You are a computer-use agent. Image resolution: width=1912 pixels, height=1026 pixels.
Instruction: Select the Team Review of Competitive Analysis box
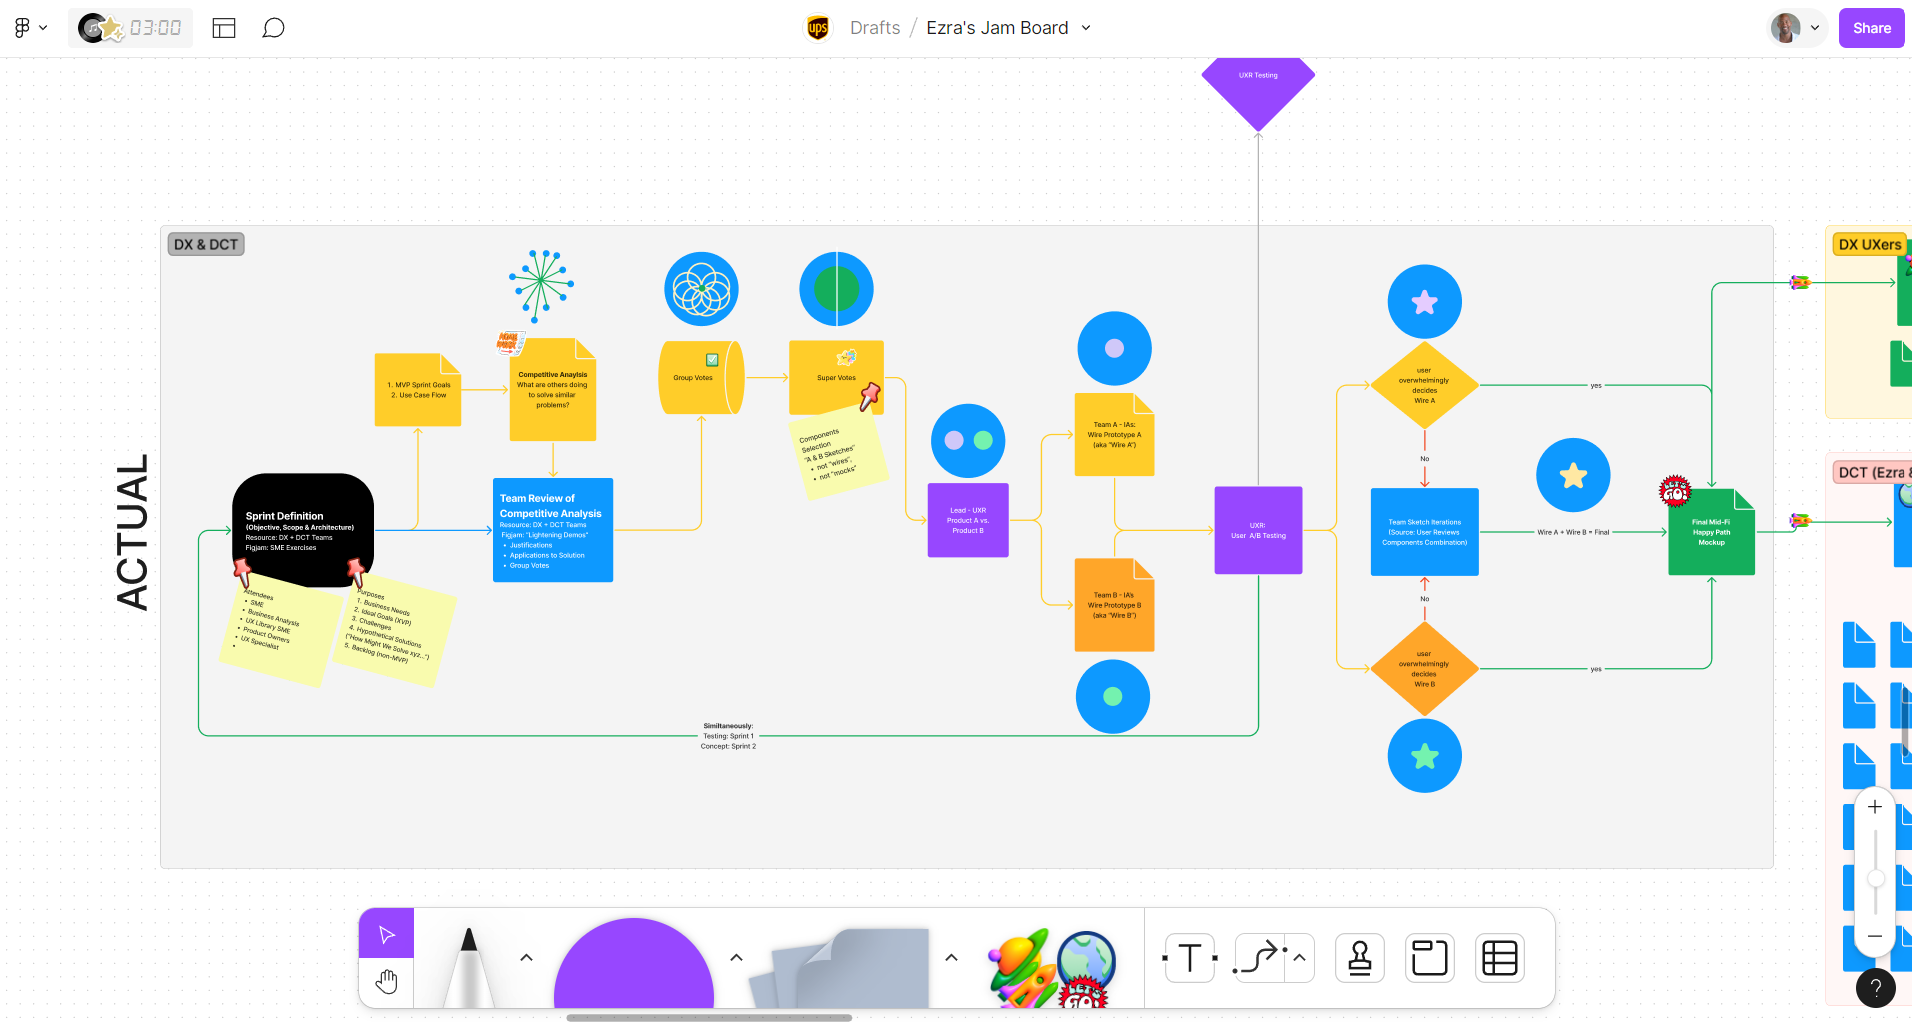[553, 530]
